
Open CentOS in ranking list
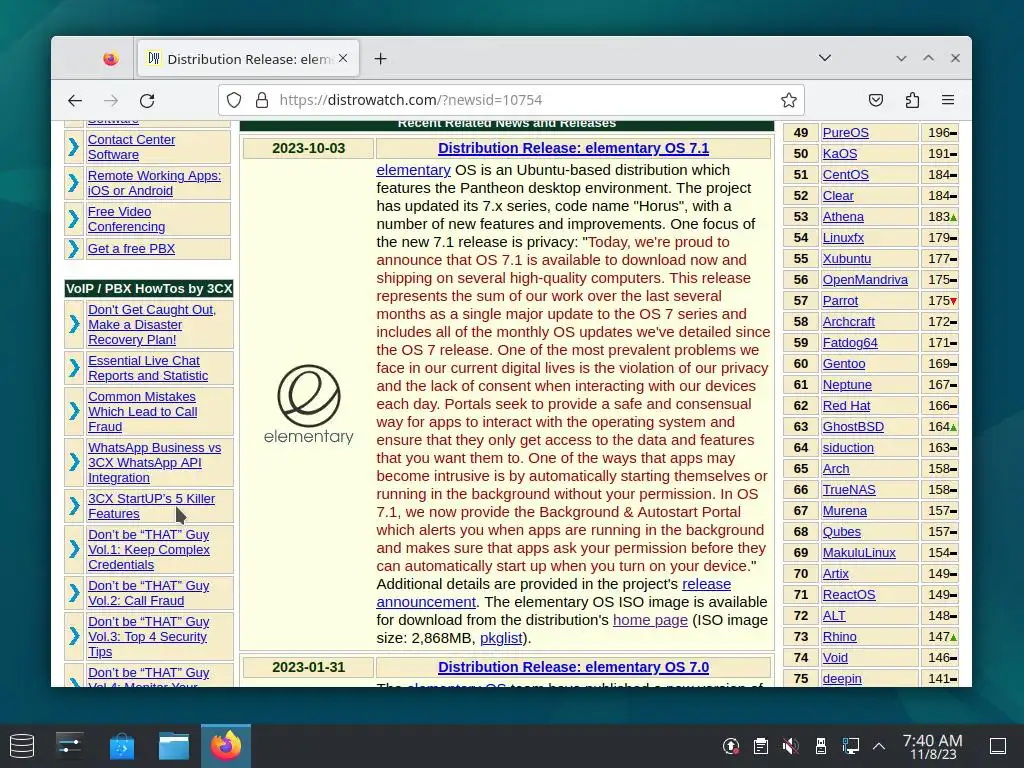point(846,174)
